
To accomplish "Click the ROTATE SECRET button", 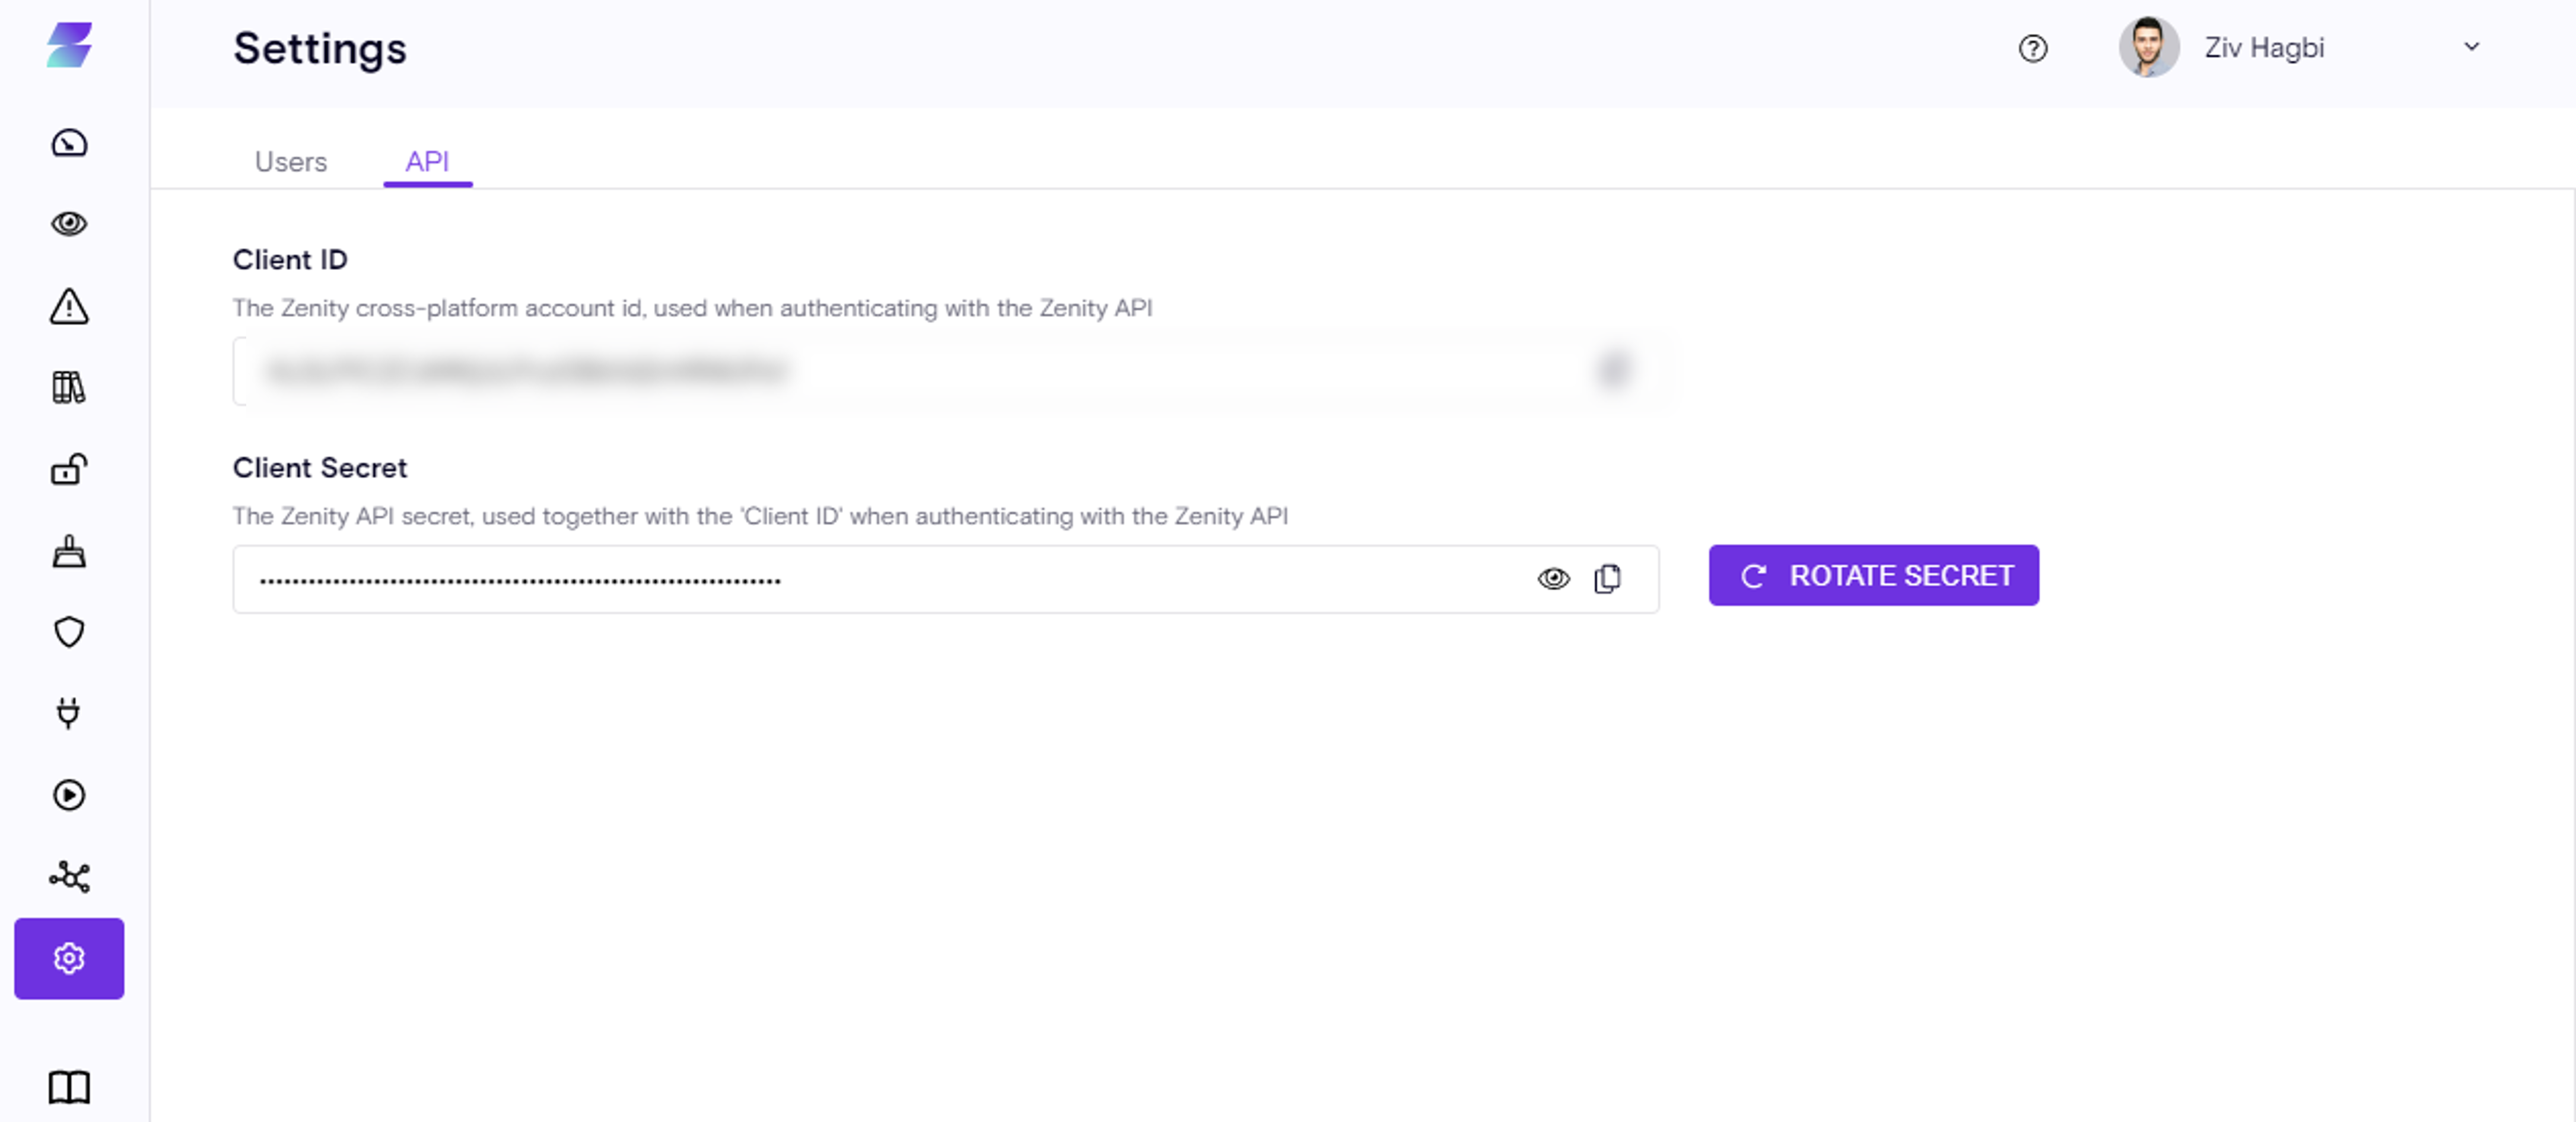I will [x=1873, y=576].
